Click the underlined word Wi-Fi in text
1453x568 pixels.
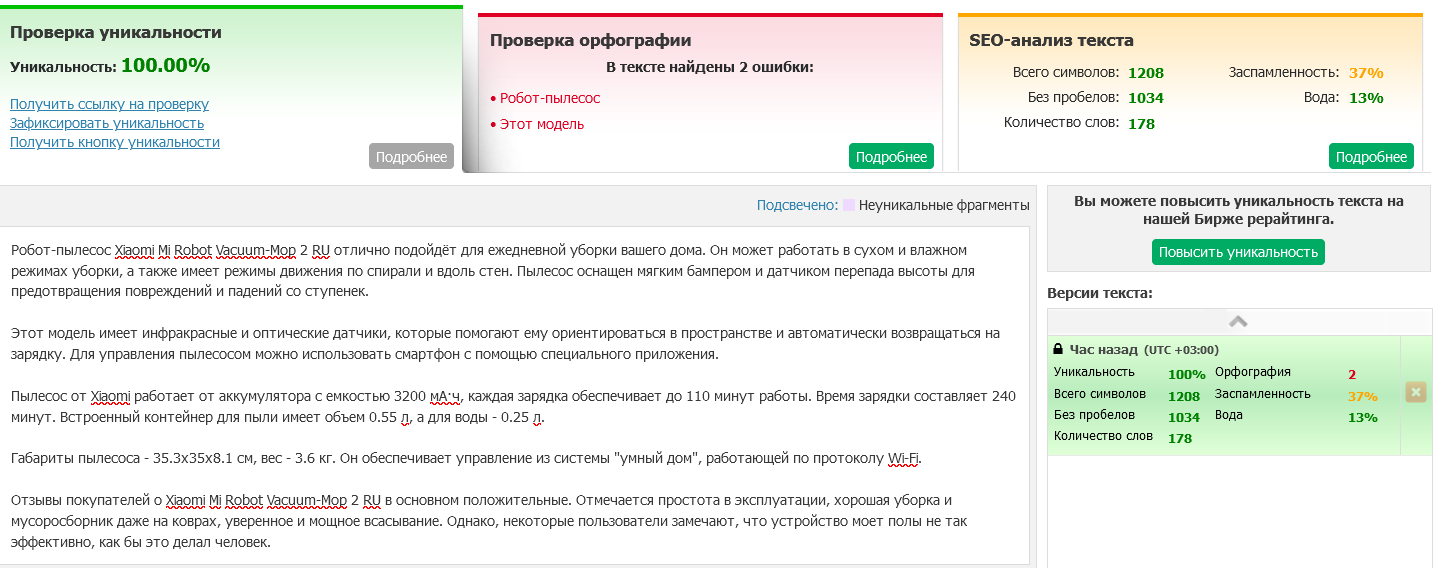(904, 459)
